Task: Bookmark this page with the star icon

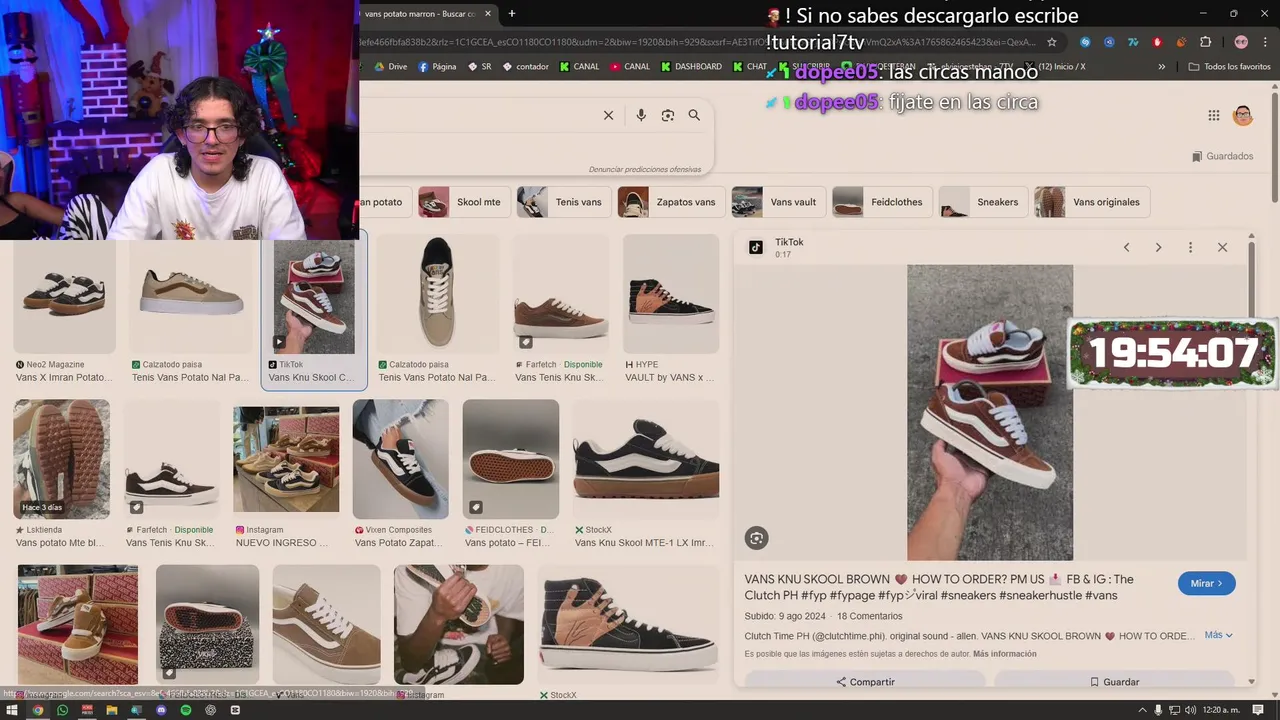Action: tap(1052, 42)
